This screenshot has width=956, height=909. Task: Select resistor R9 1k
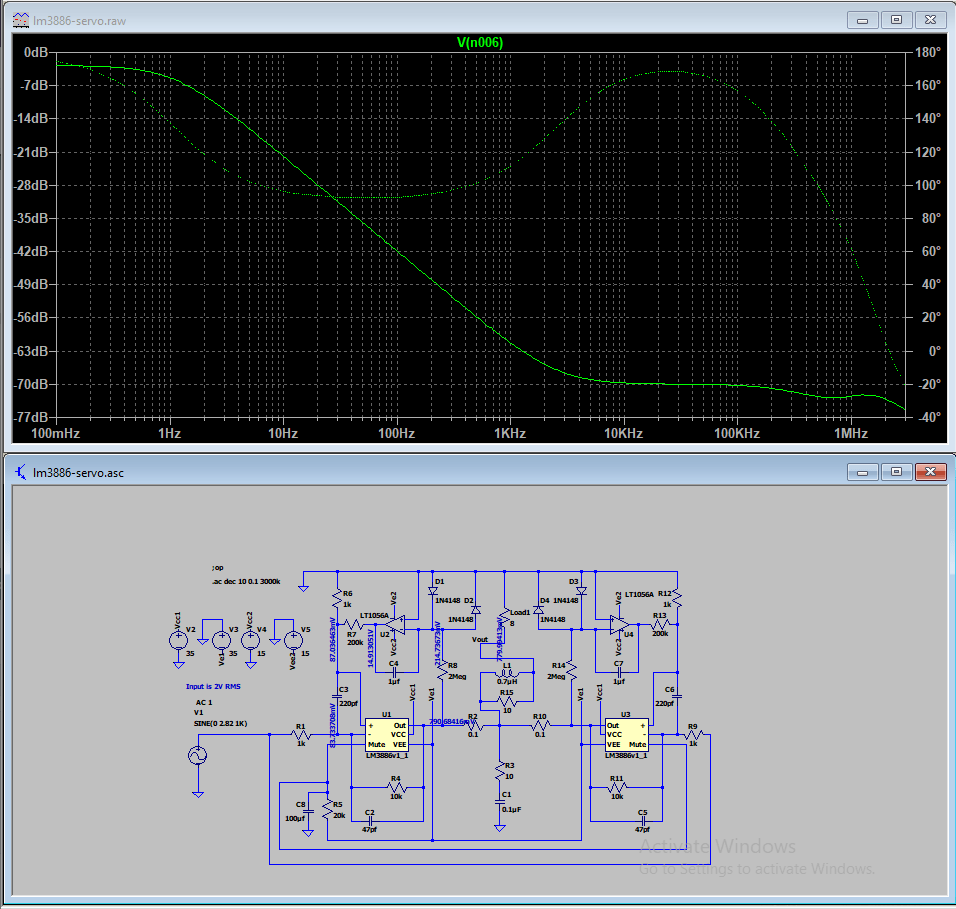pos(693,735)
